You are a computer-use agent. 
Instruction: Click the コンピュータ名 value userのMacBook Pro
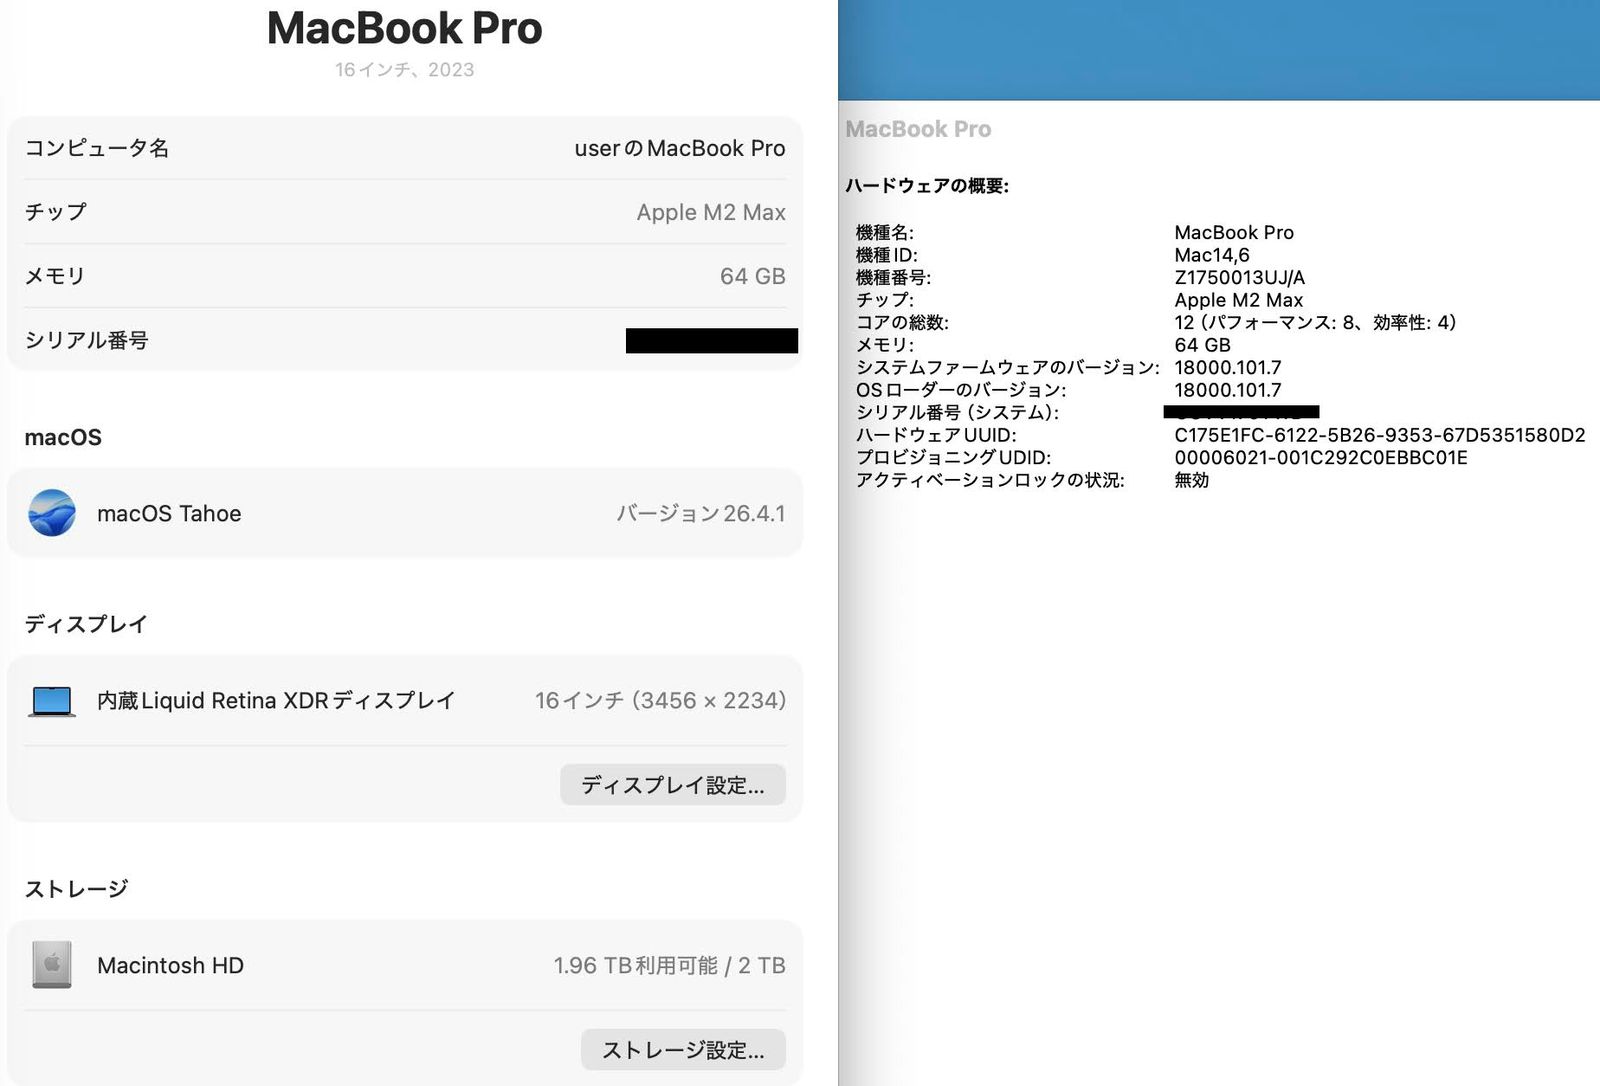(x=680, y=148)
